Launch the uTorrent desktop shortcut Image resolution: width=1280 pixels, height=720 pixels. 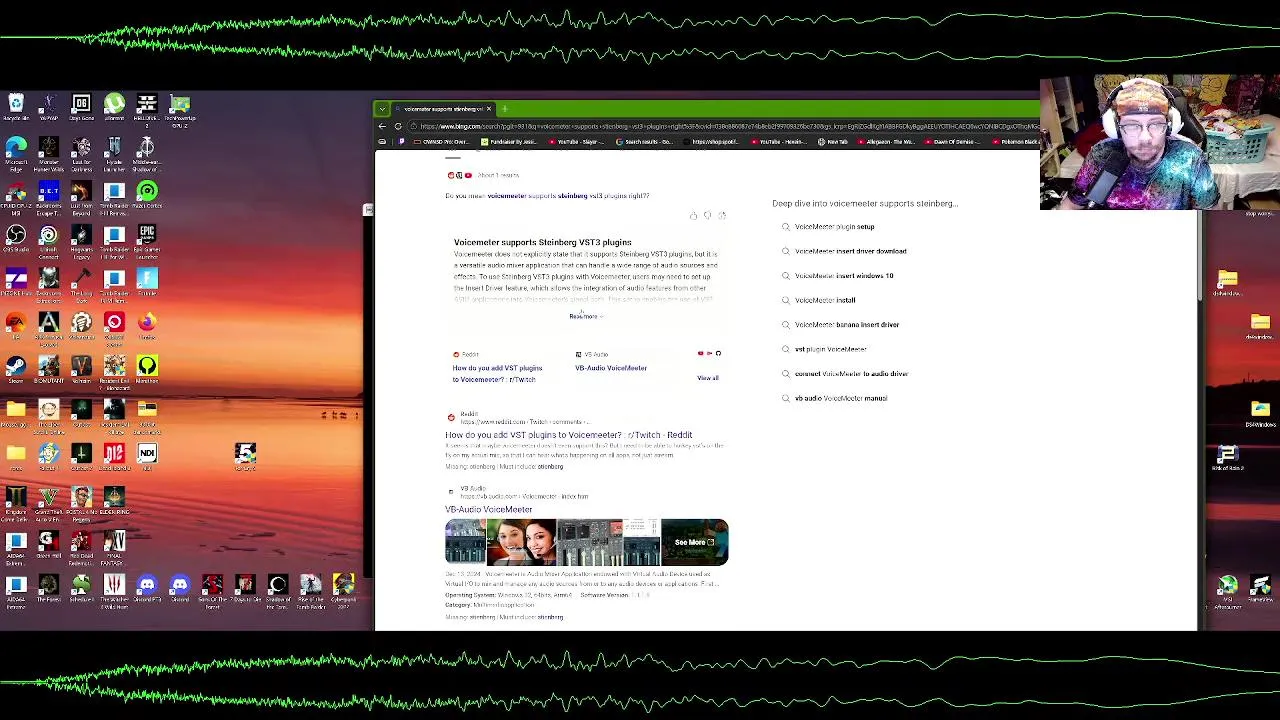(x=114, y=106)
